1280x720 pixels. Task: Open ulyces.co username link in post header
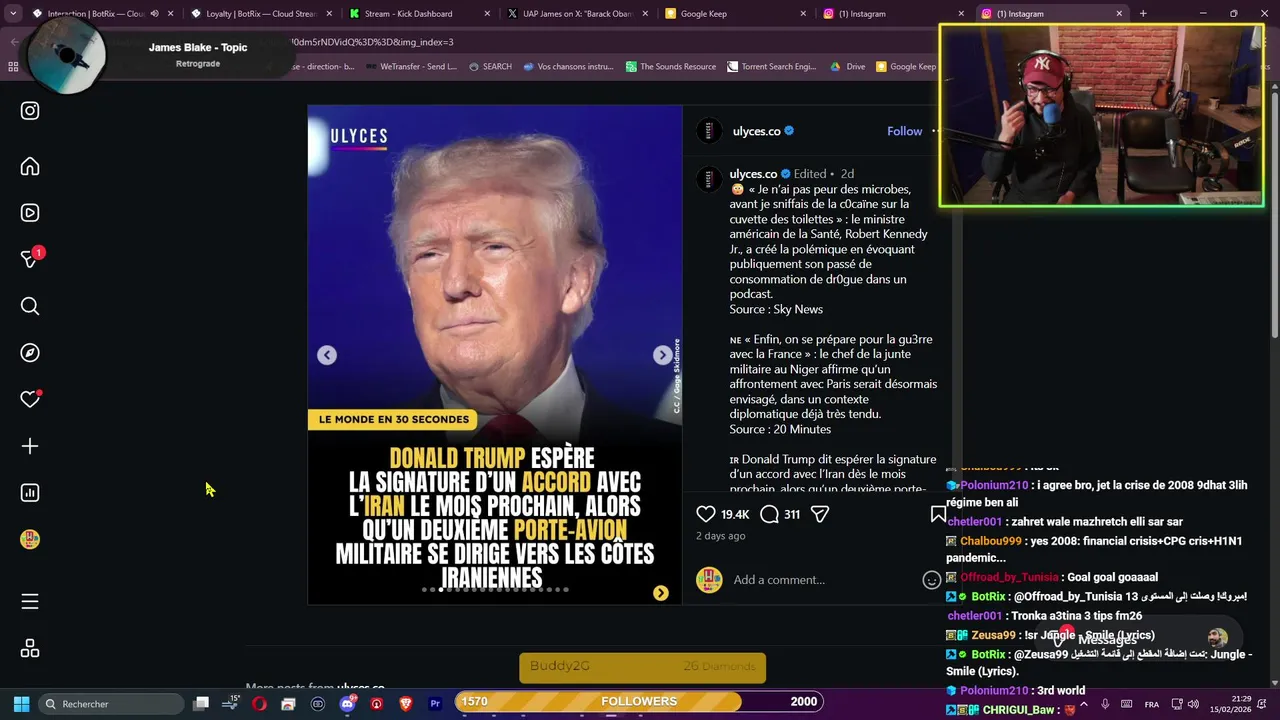756,131
